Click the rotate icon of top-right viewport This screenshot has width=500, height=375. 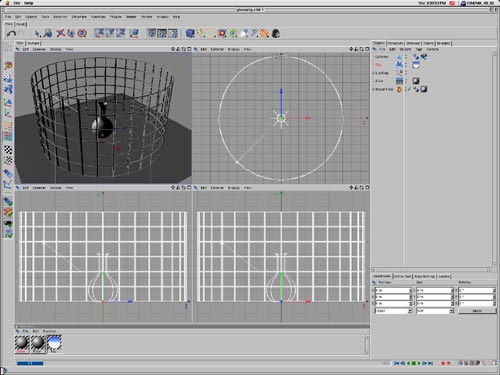click(x=362, y=49)
